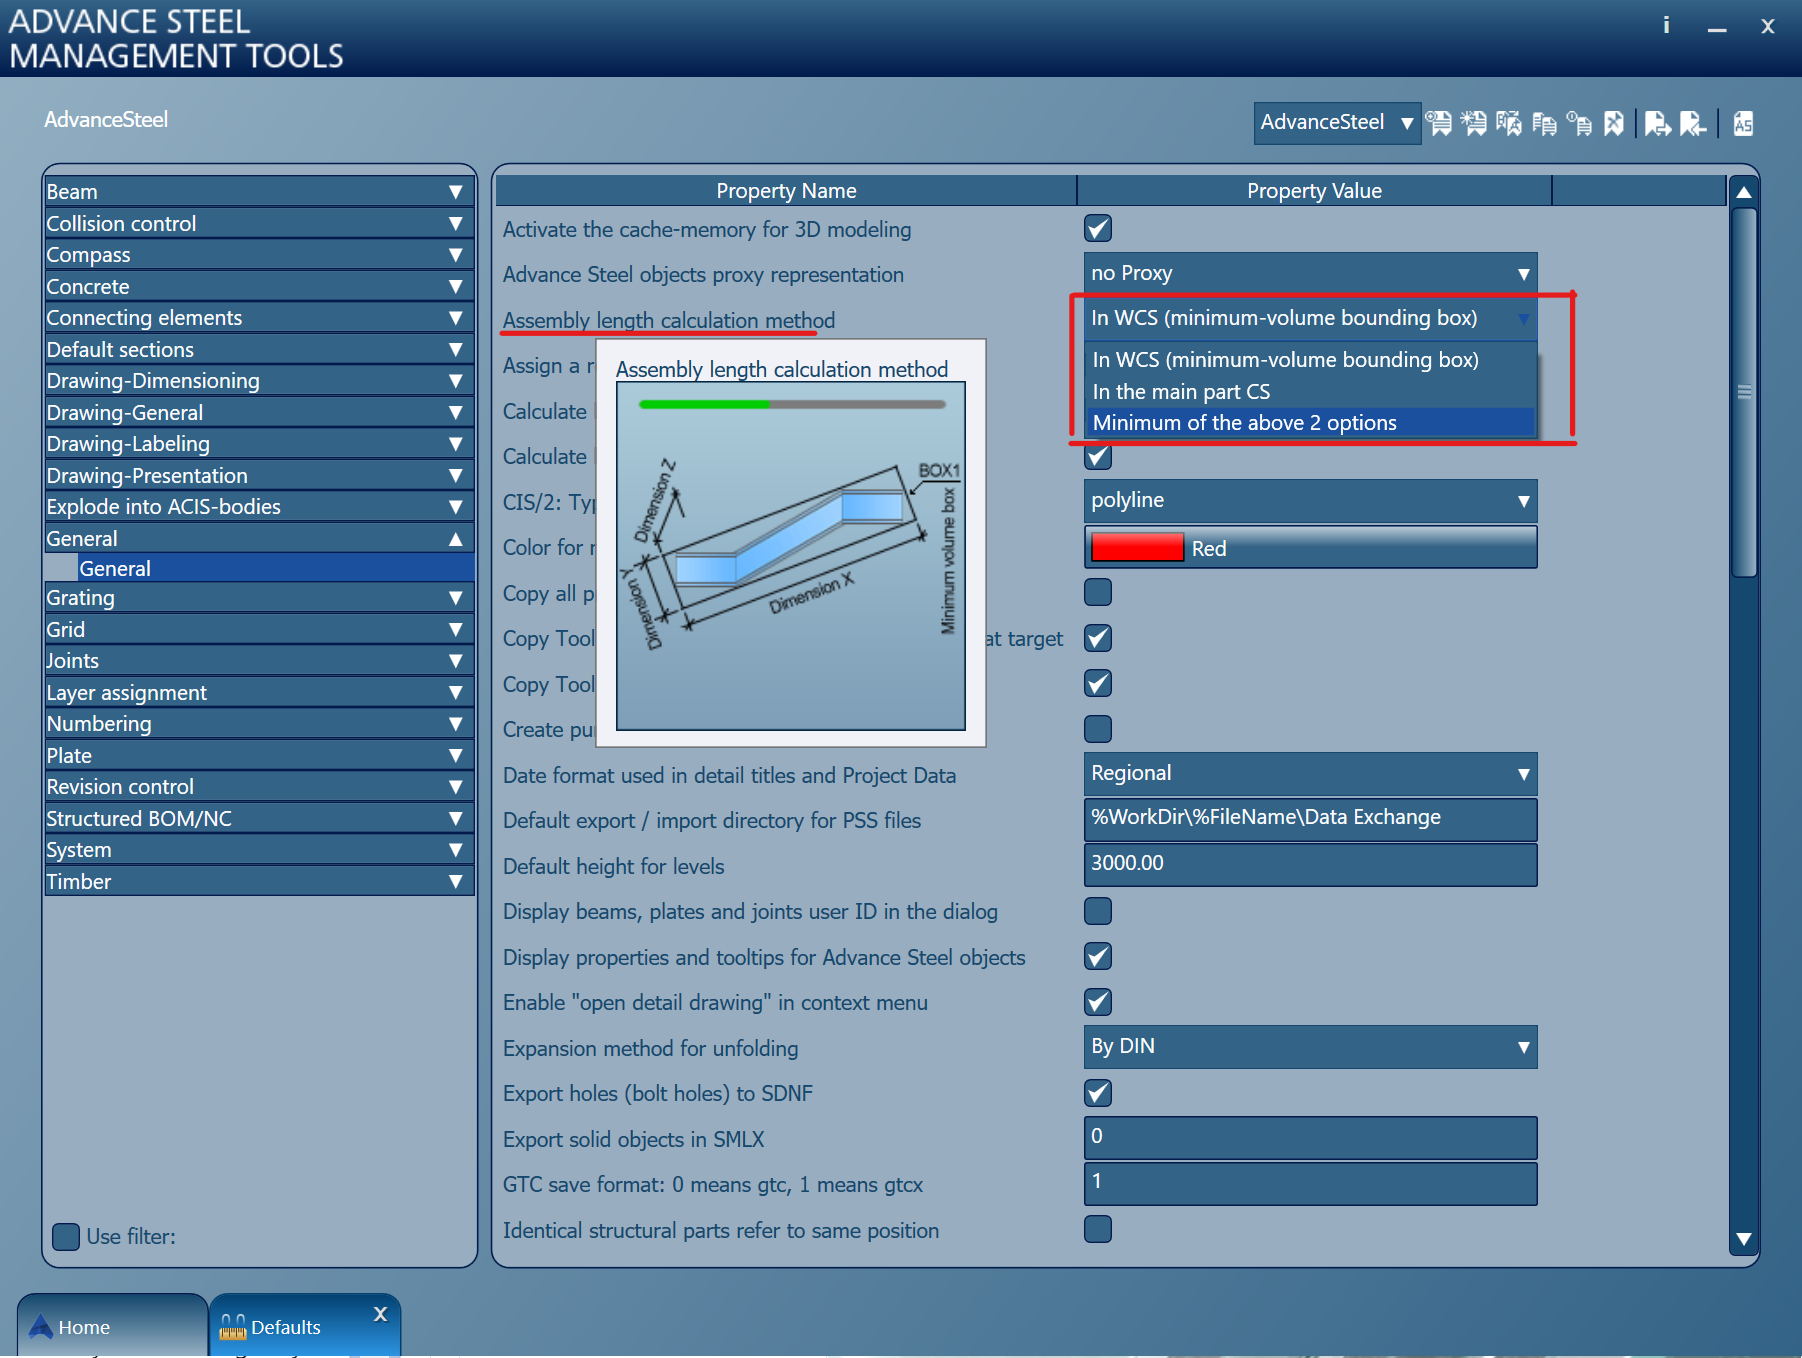Select the General sub-item under General

(x=276, y=569)
